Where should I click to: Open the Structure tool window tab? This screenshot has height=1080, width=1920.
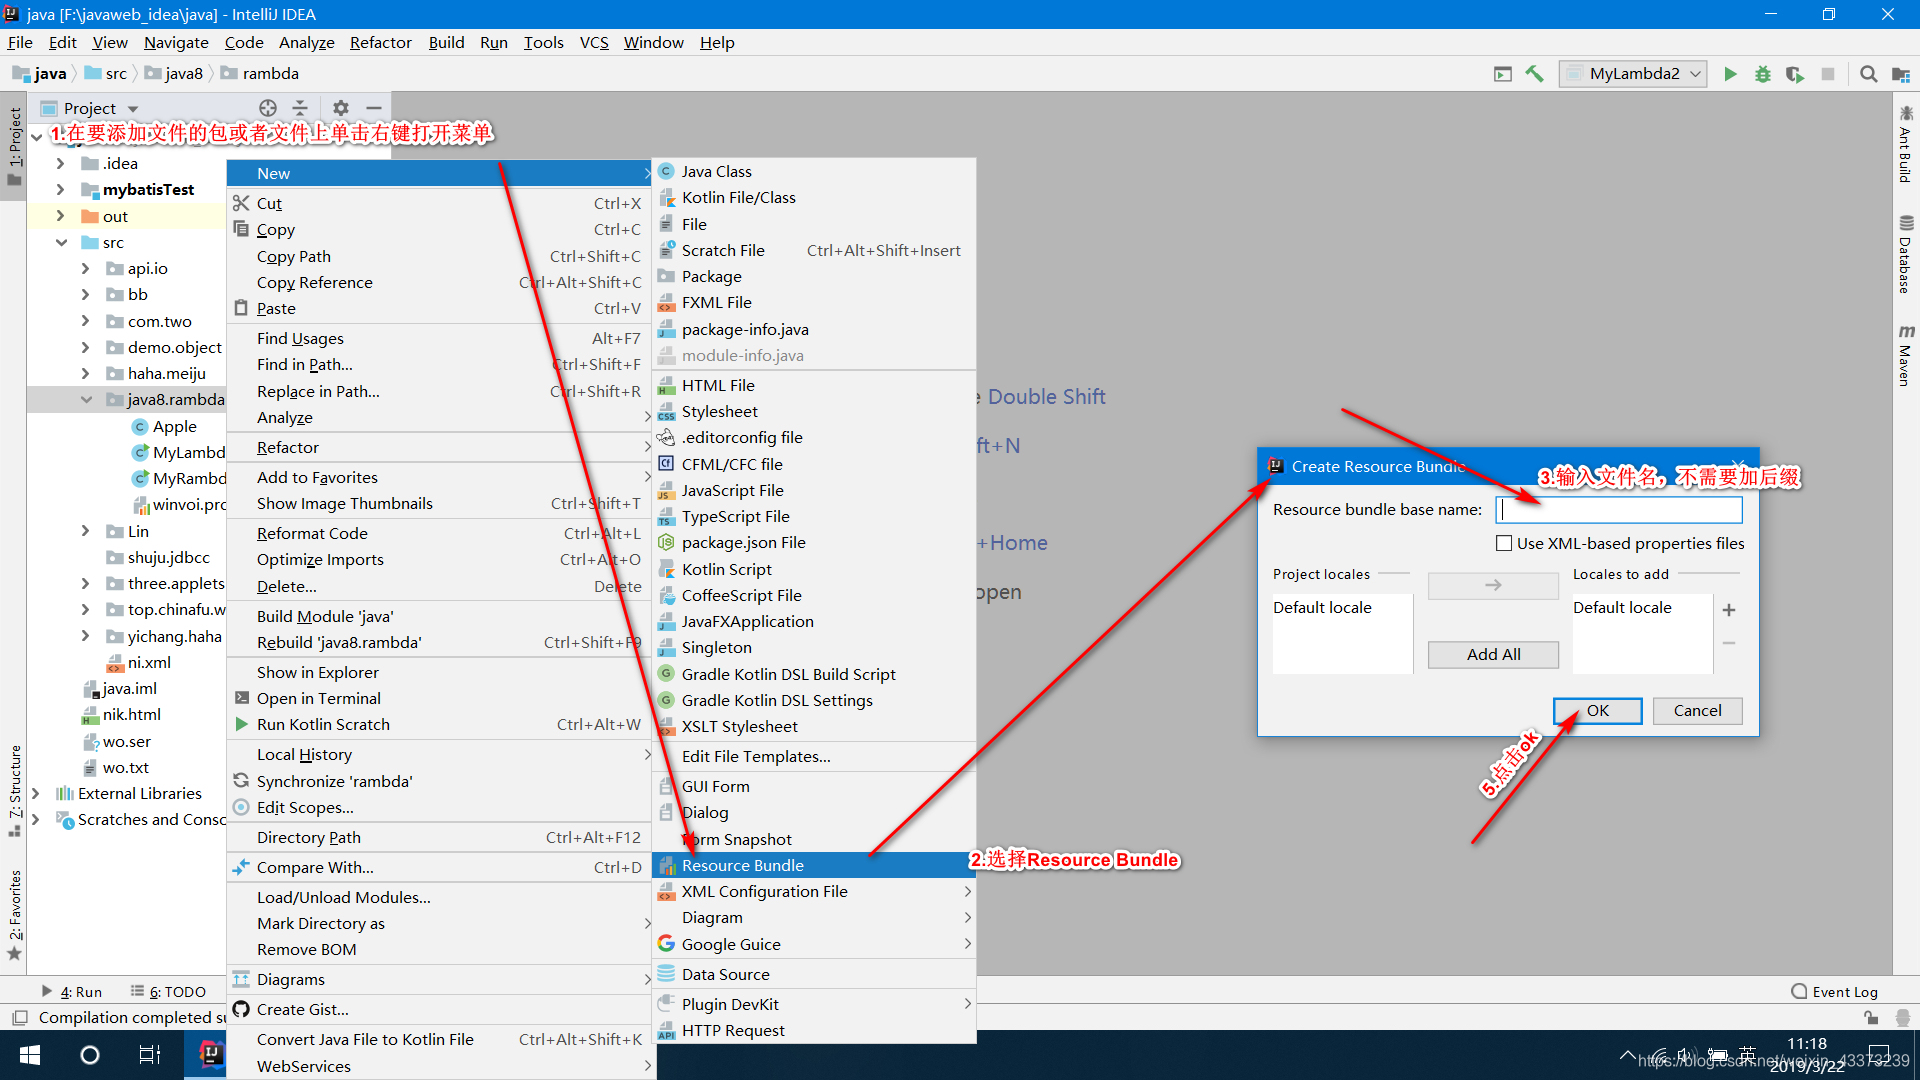(15, 790)
